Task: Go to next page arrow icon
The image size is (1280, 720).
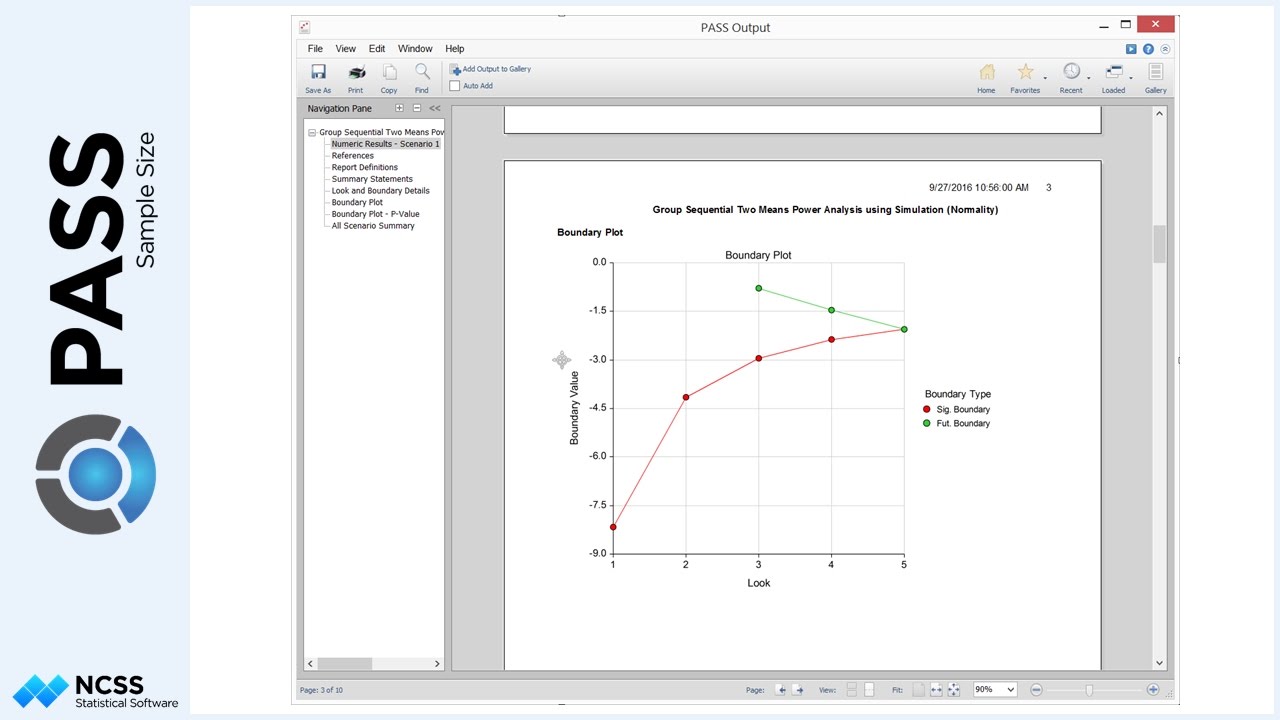Action: [x=798, y=690]
